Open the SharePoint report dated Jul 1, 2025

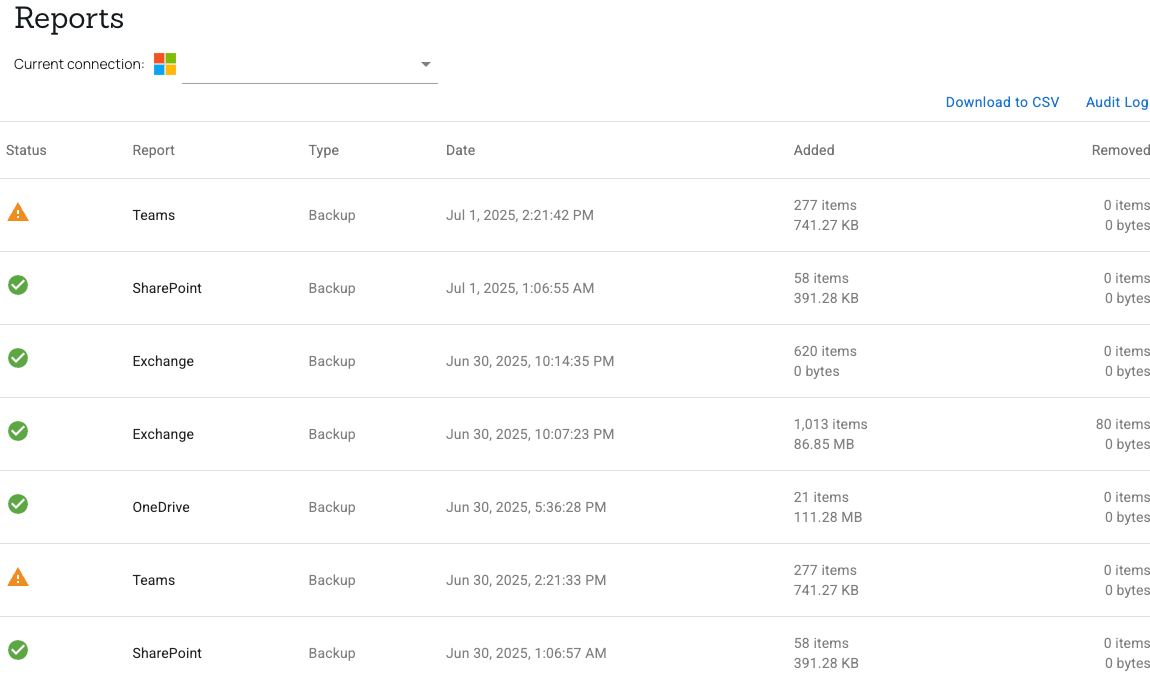166,288
